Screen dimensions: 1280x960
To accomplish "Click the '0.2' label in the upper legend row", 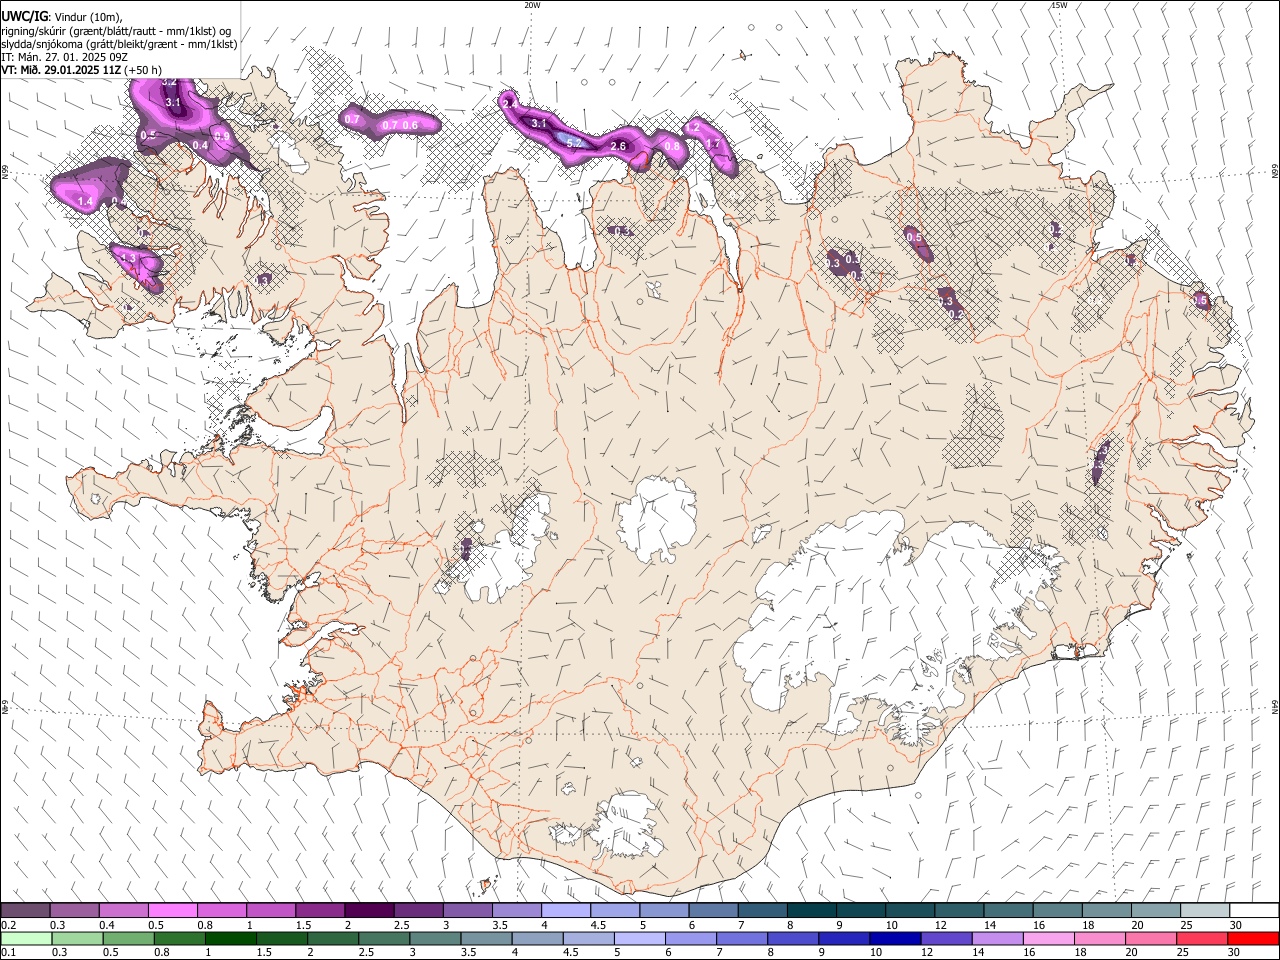I will coord(9,925).
